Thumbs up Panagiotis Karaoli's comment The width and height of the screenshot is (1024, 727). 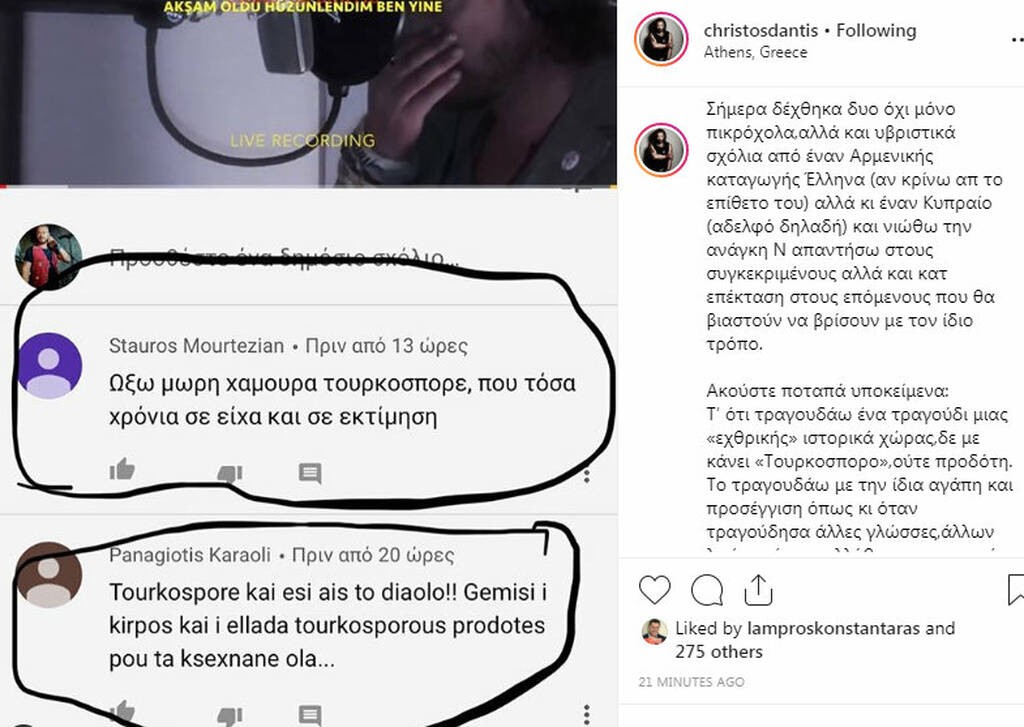coord(122,713)
